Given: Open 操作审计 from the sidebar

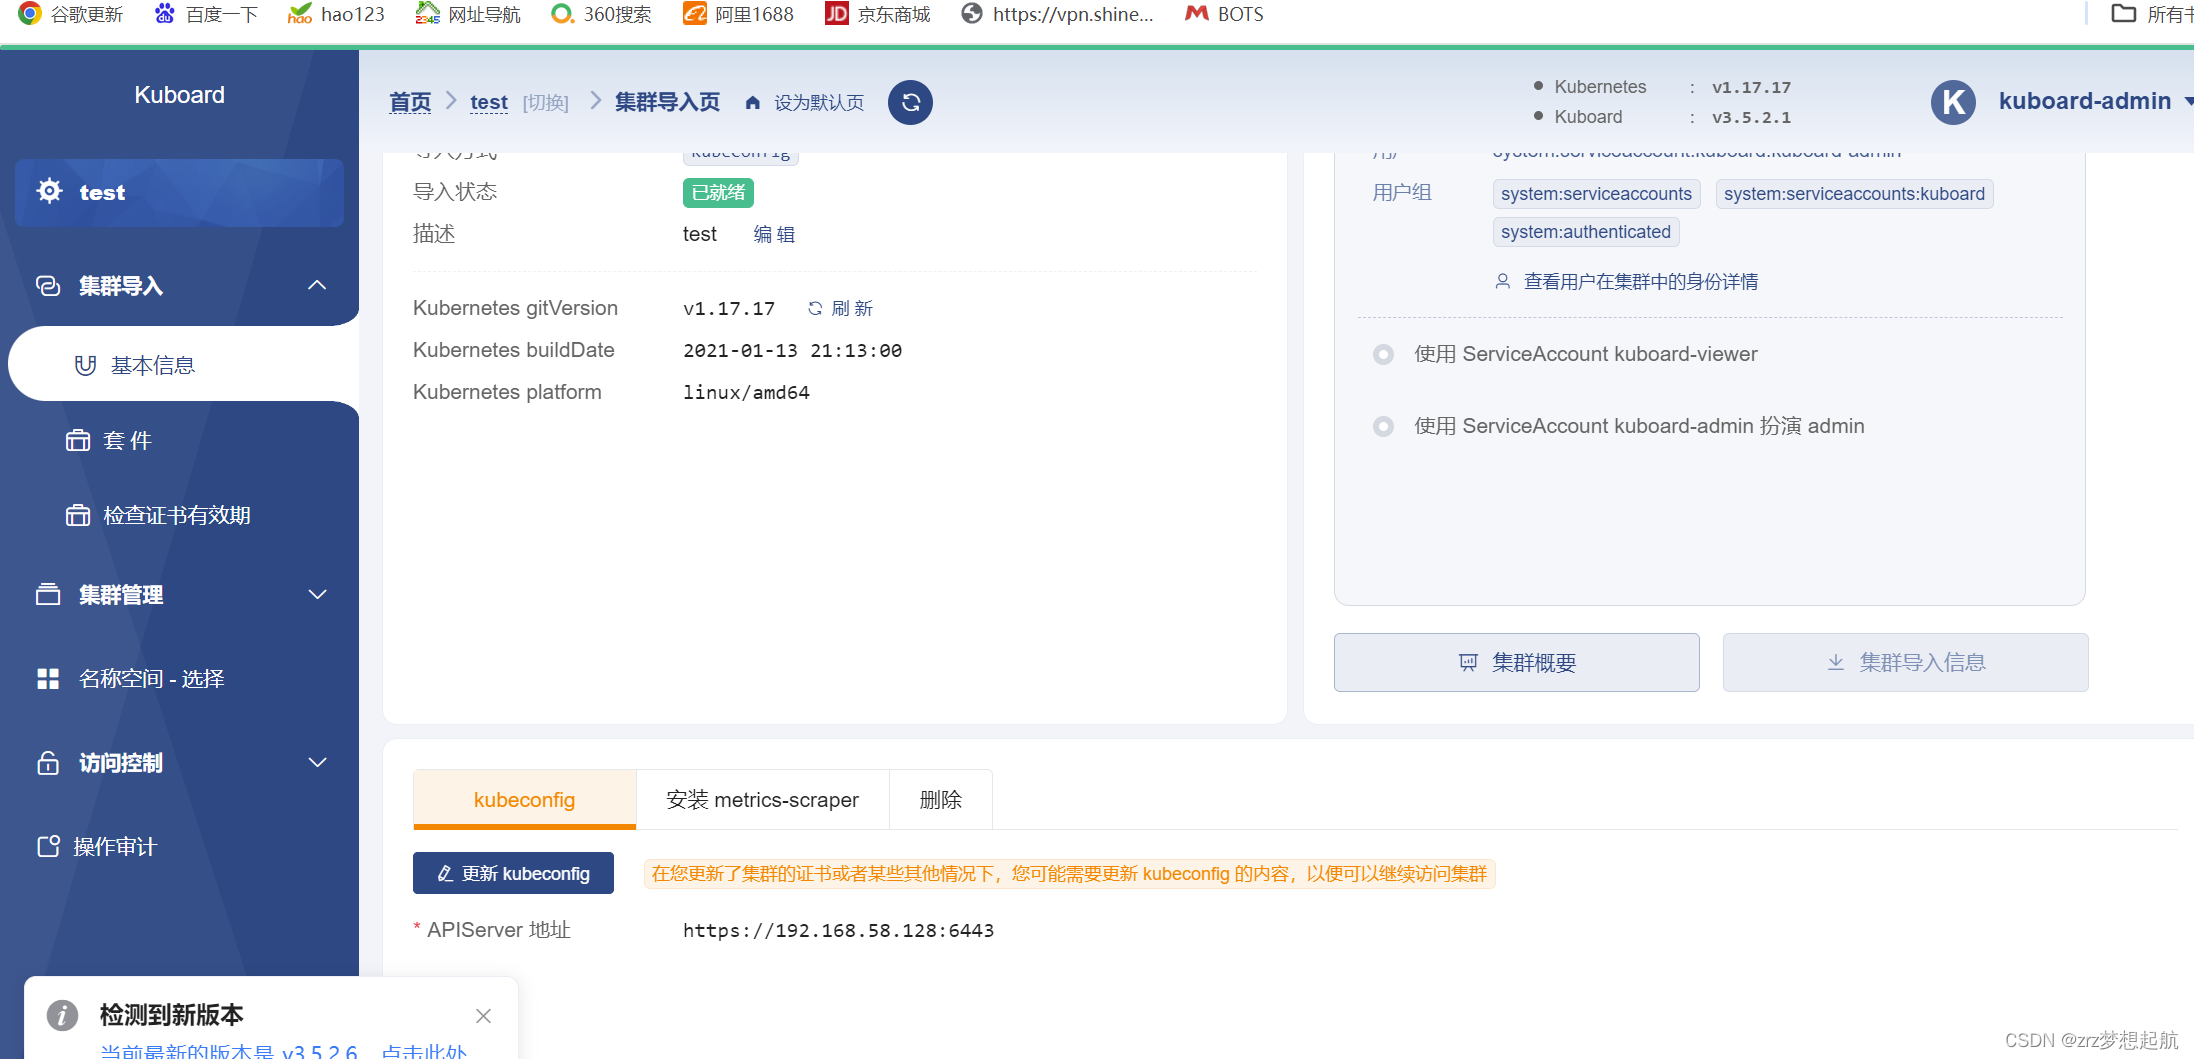Looking at the screenshot, I should pos(114,846).
